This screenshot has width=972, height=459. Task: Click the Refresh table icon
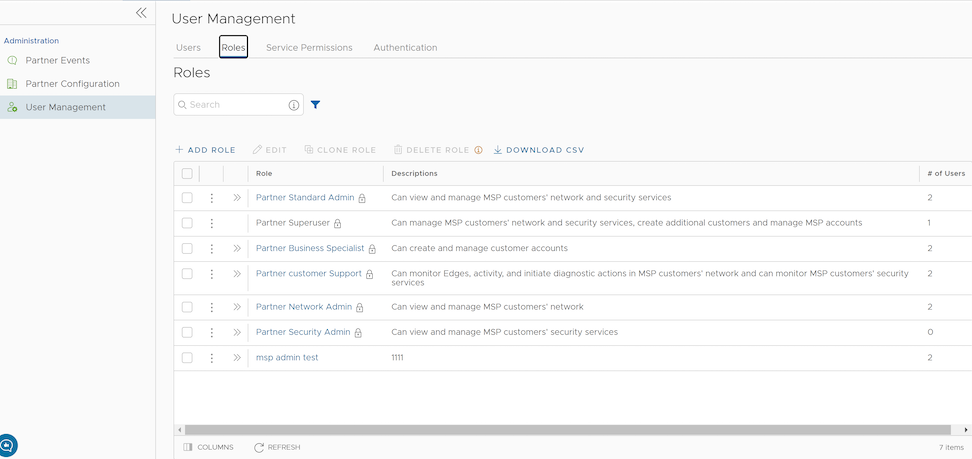point(259,447)
